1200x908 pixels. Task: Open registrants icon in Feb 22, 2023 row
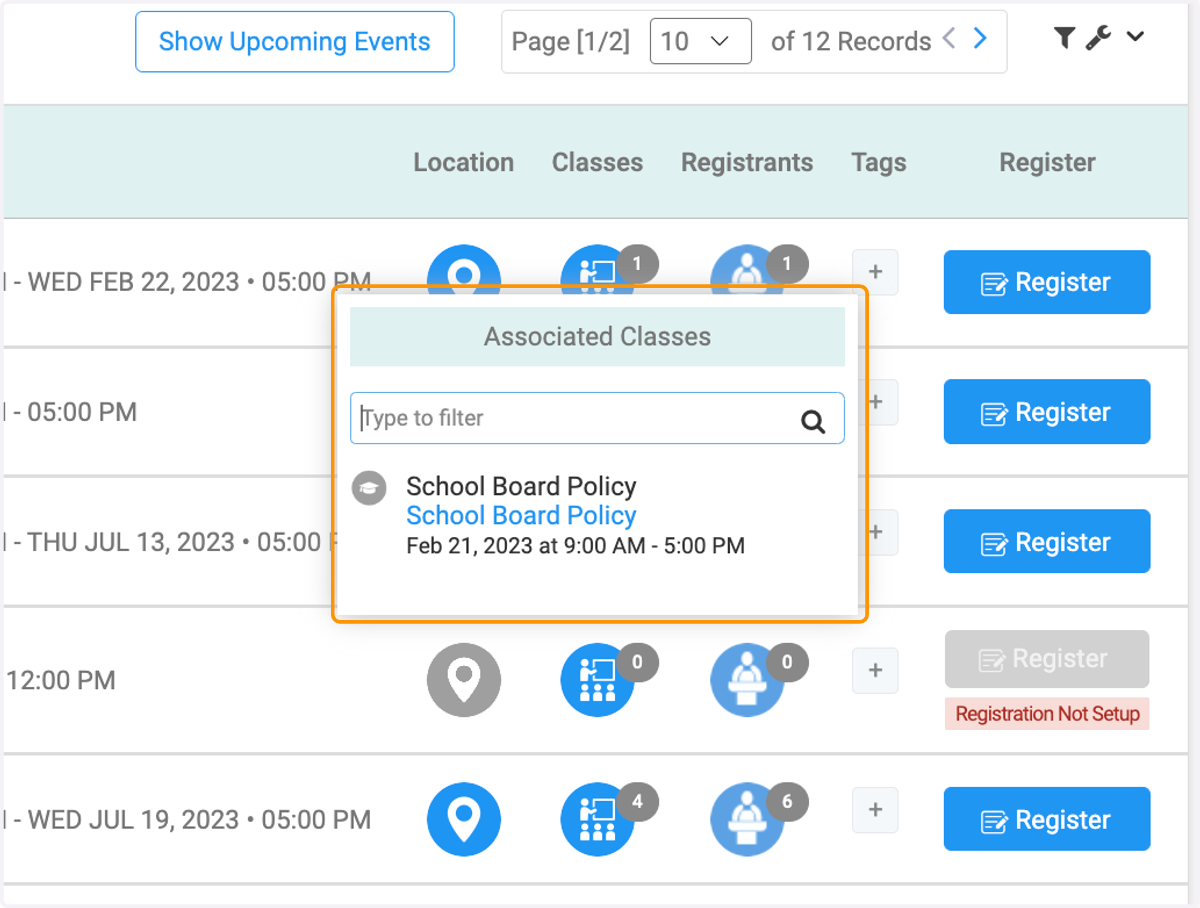point(748,268)
